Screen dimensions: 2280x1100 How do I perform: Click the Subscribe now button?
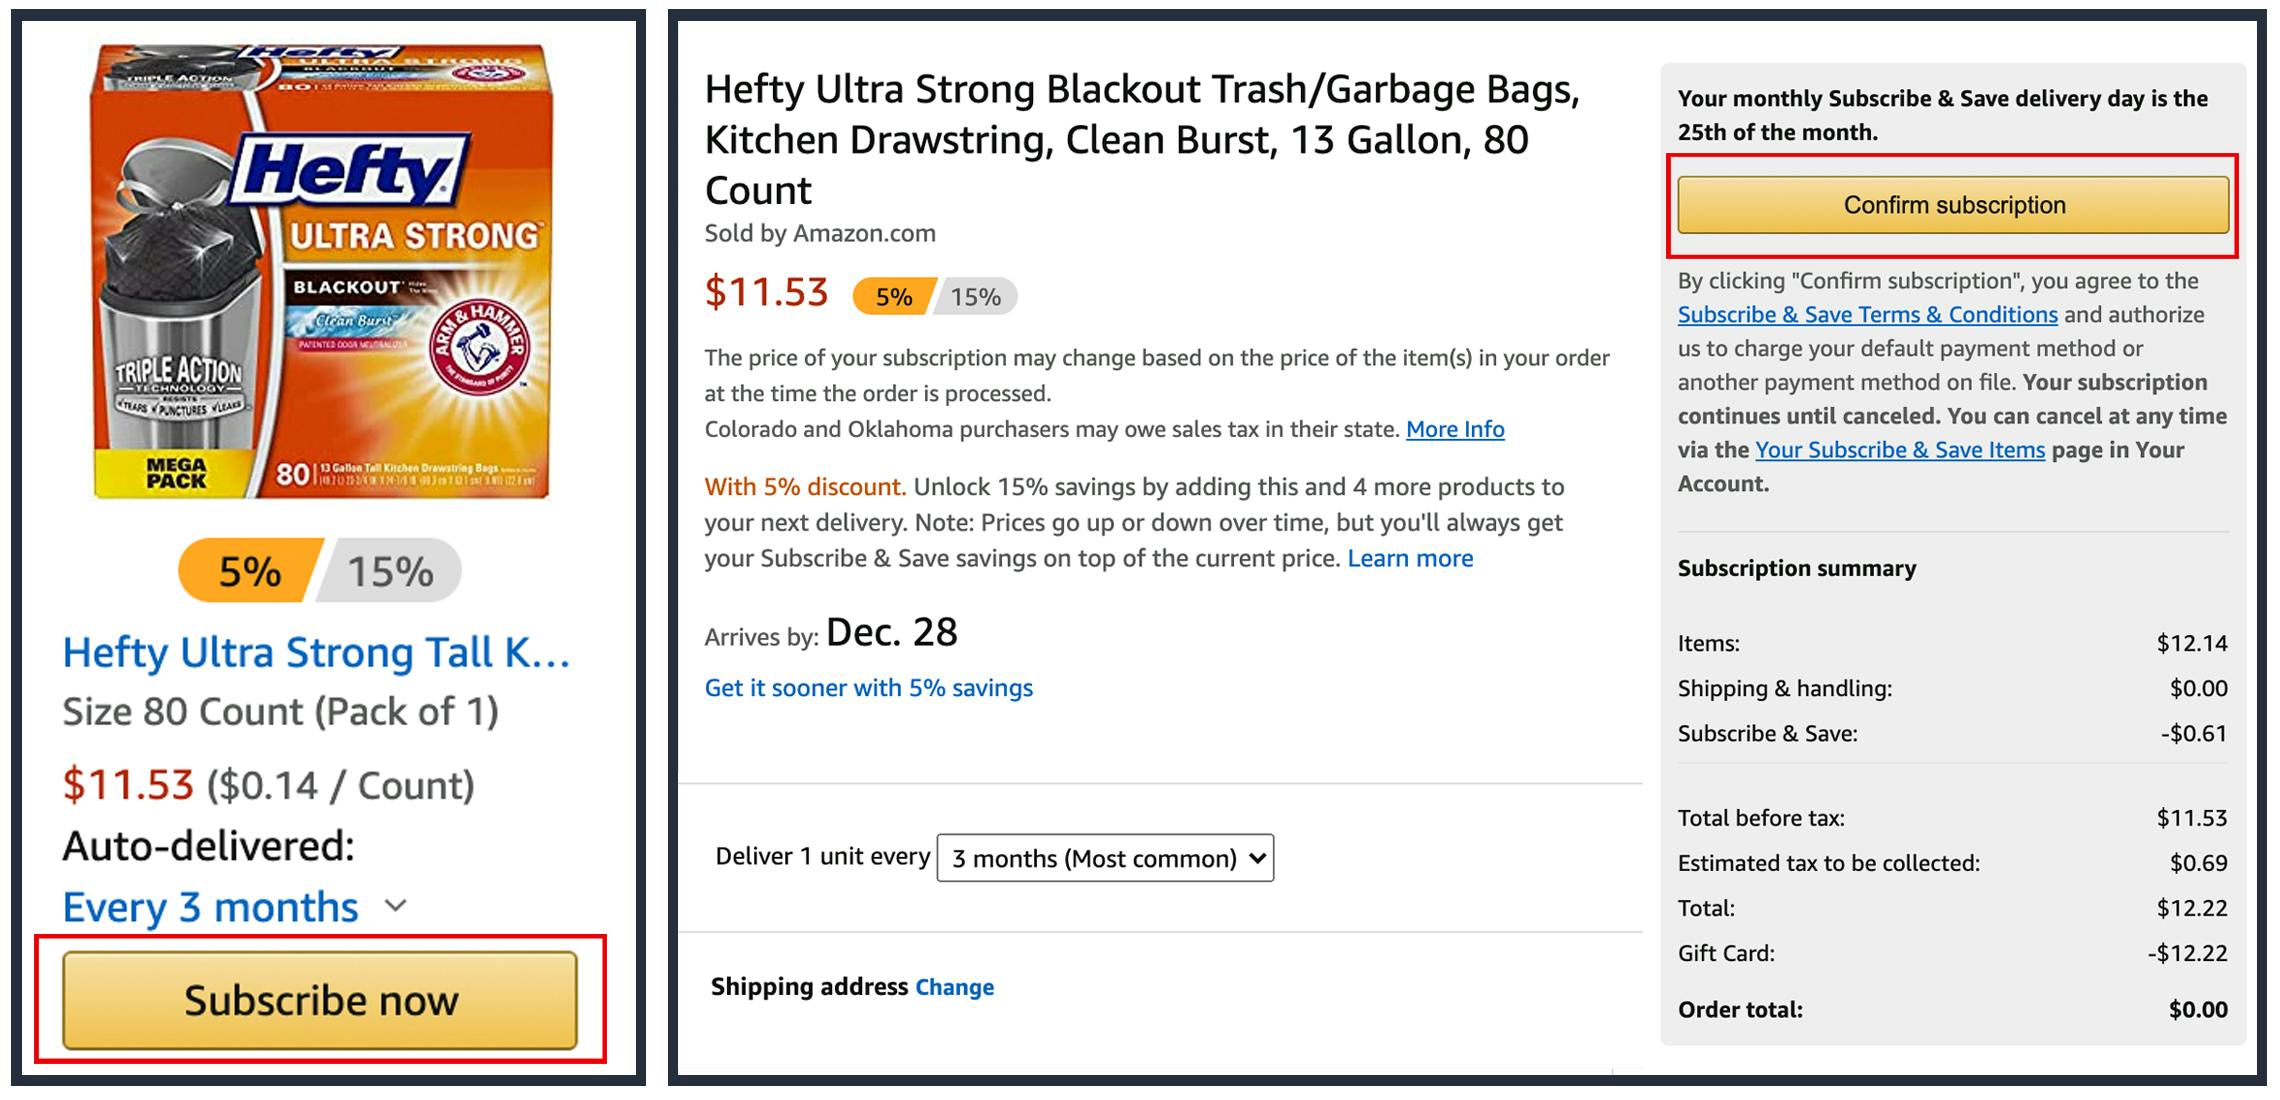[x=320, y=1000]
